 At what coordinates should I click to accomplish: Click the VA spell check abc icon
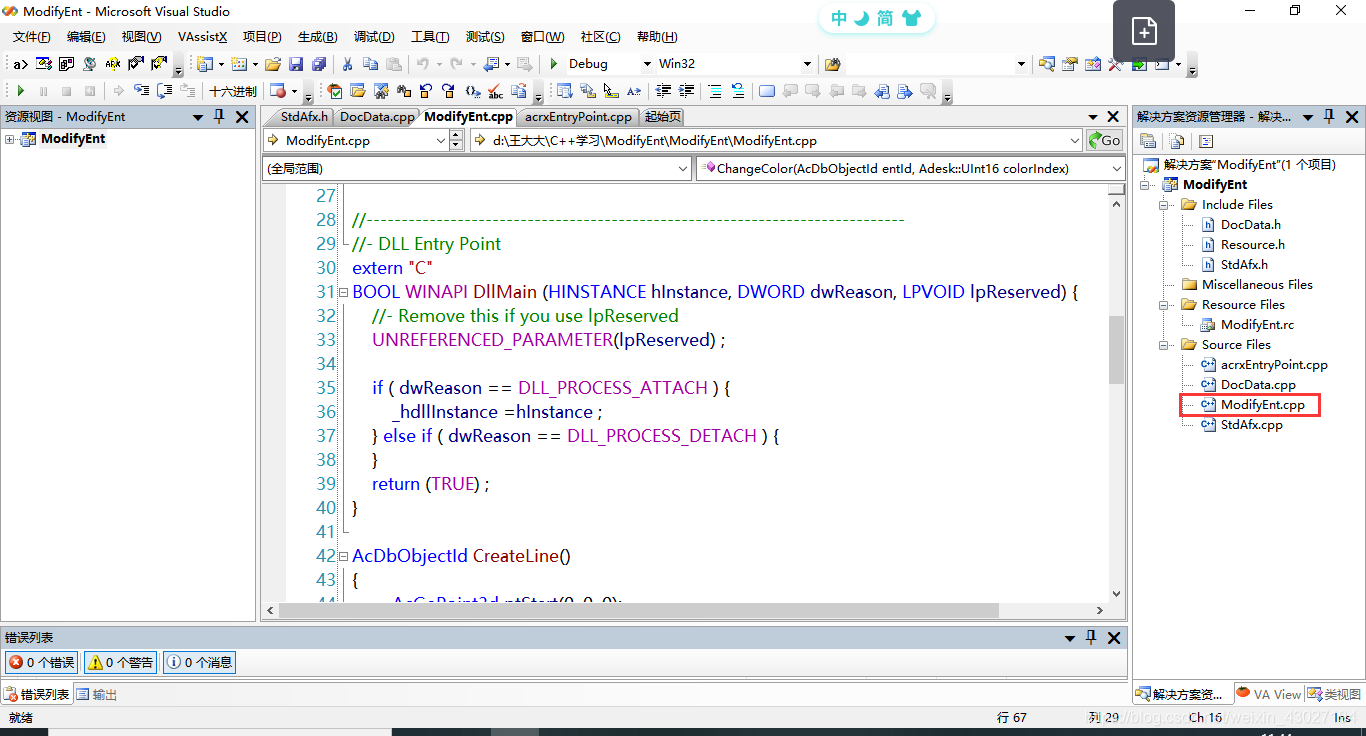point(495,91)
